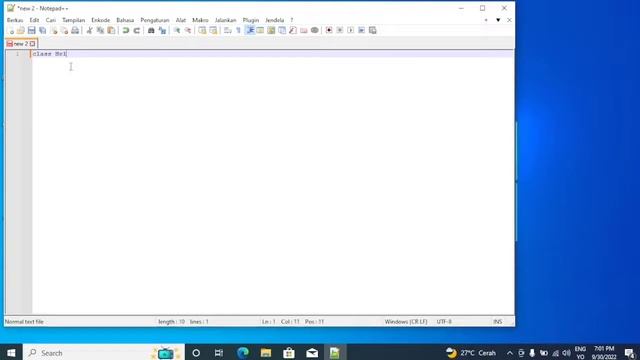640x360 pixels.
Task: Click the Zoom Out toolbar icon
Action: click(x=188, y=31)
